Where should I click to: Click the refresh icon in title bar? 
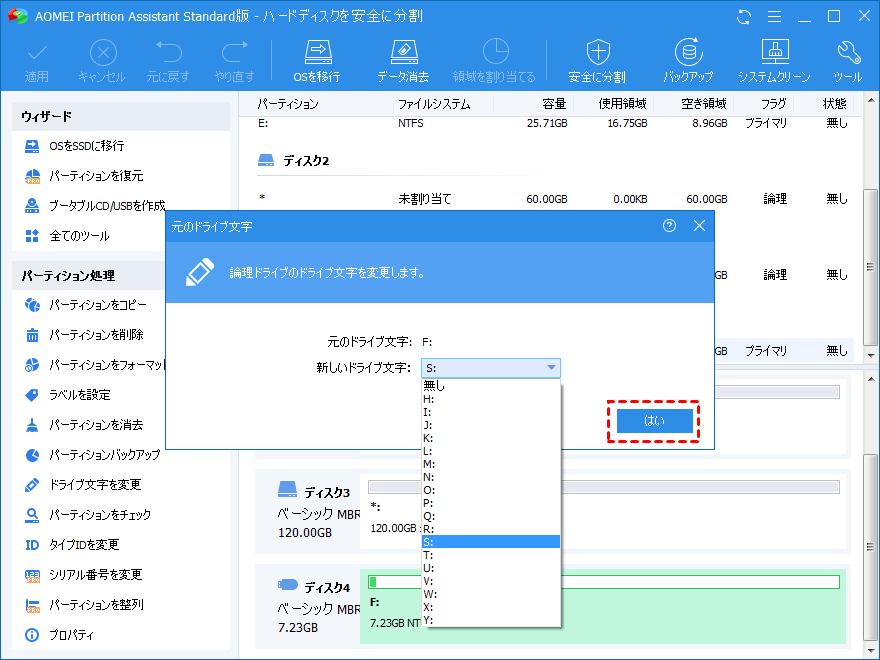[x=744, y=17]
